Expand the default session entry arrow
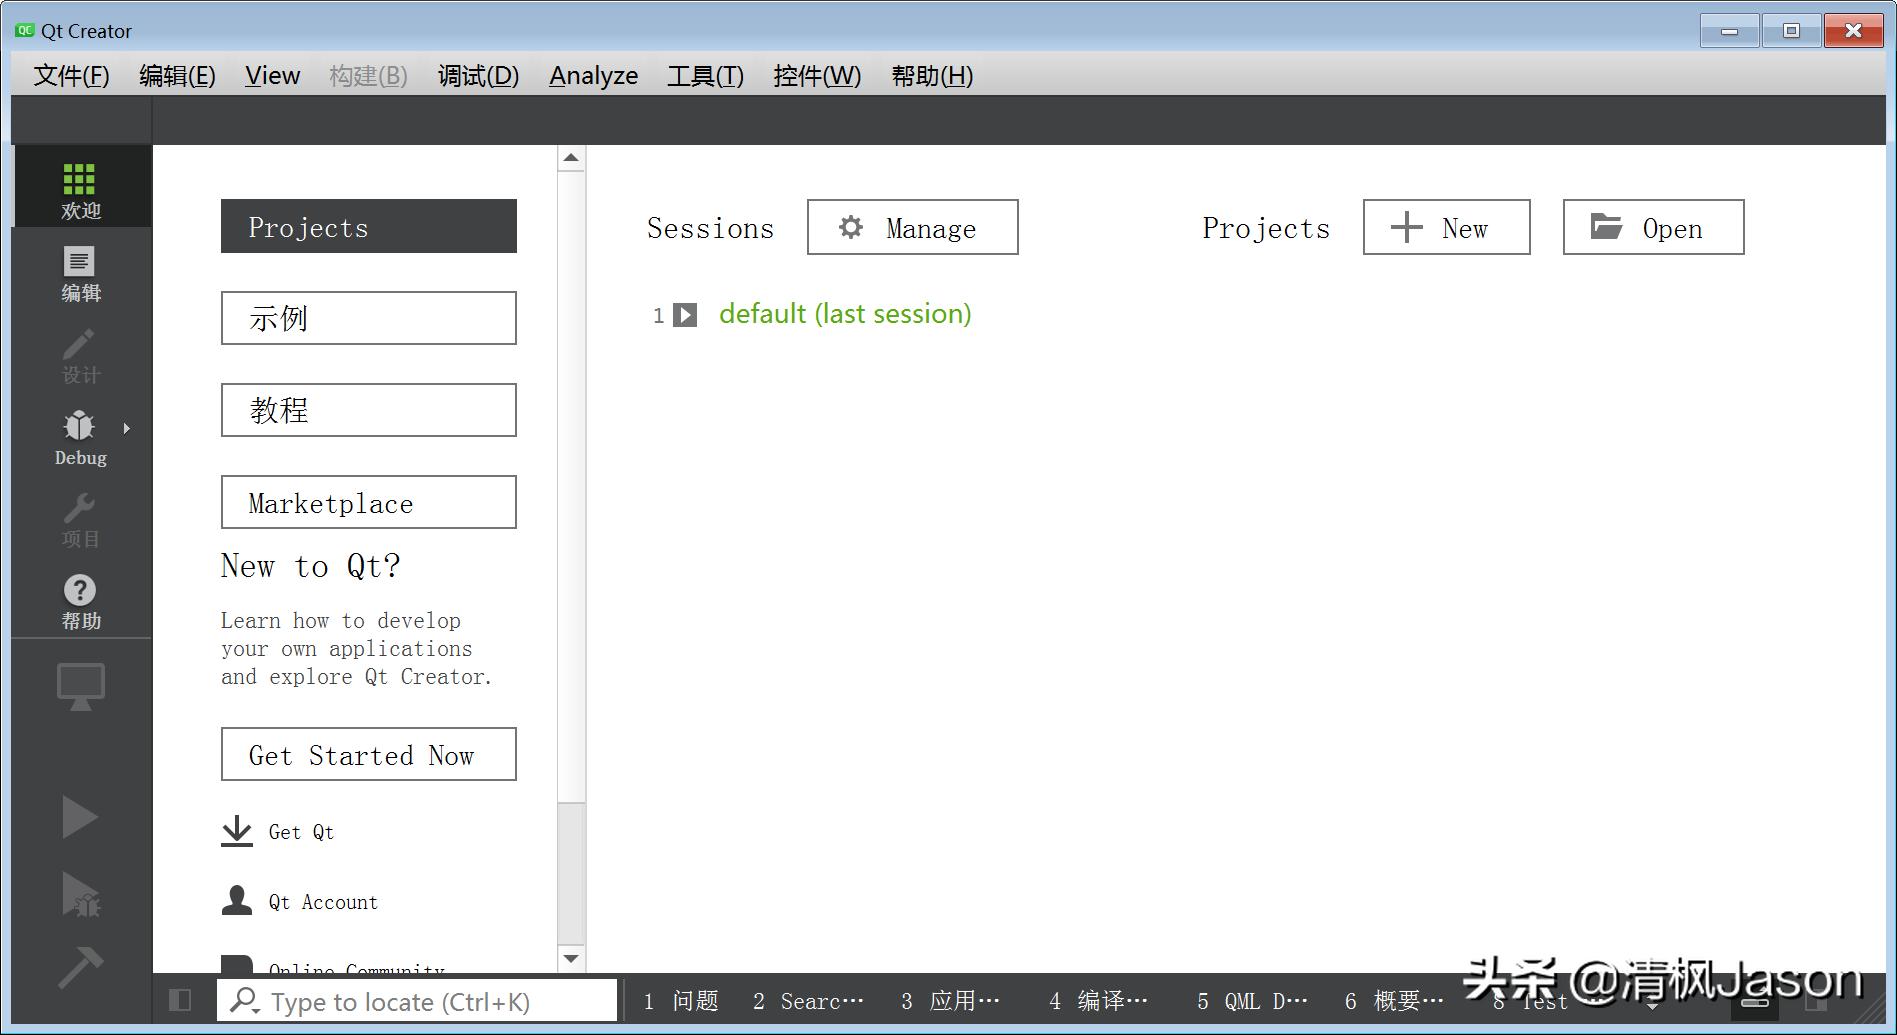The width and height of the screenshot is (1897, 1035). 685,315
